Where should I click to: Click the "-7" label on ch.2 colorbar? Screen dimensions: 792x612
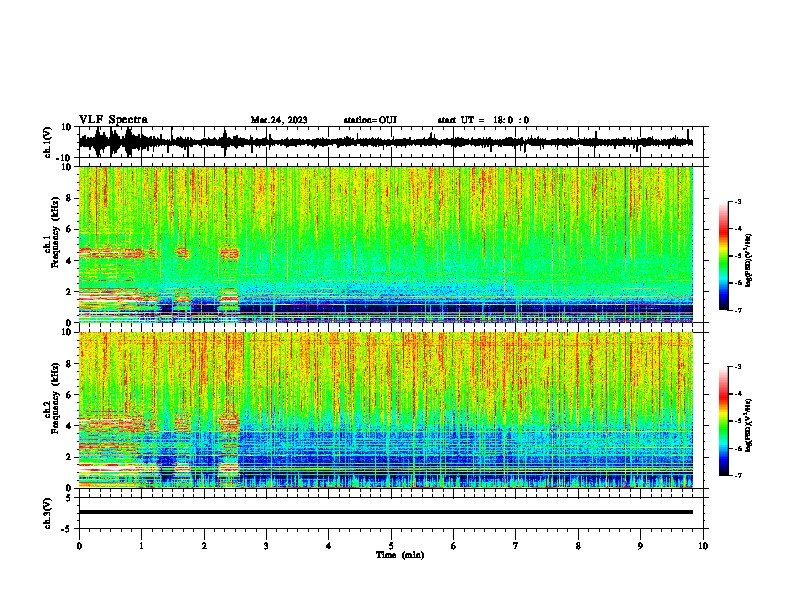coord(738,476)
